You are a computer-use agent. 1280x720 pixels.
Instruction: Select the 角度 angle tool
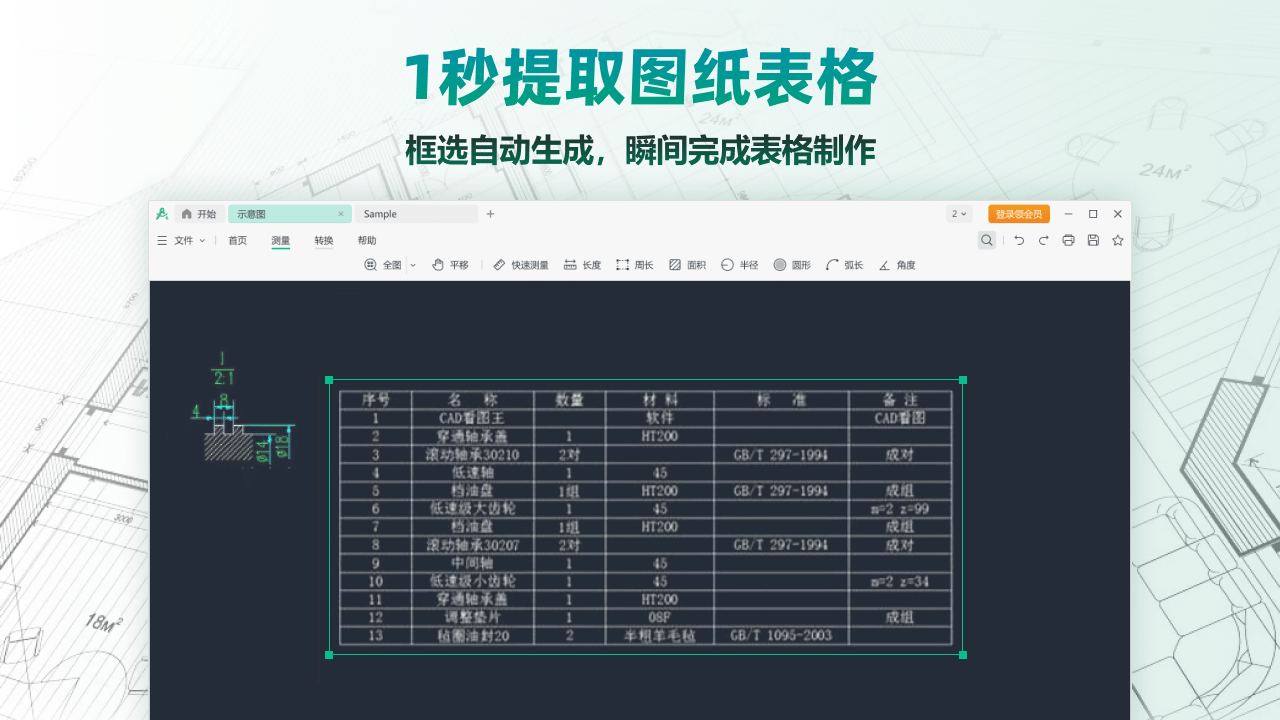pyautogui.click(x=897, y=265)
